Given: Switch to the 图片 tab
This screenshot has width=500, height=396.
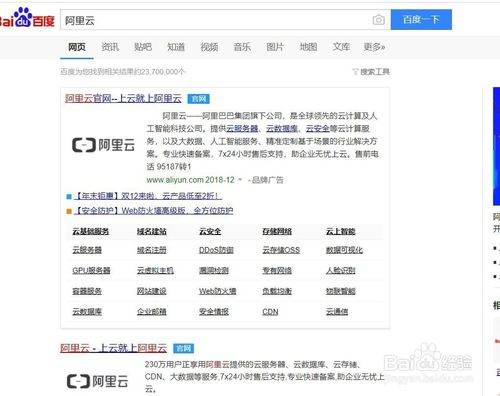Looking at the screenshot, I should 275,47.
